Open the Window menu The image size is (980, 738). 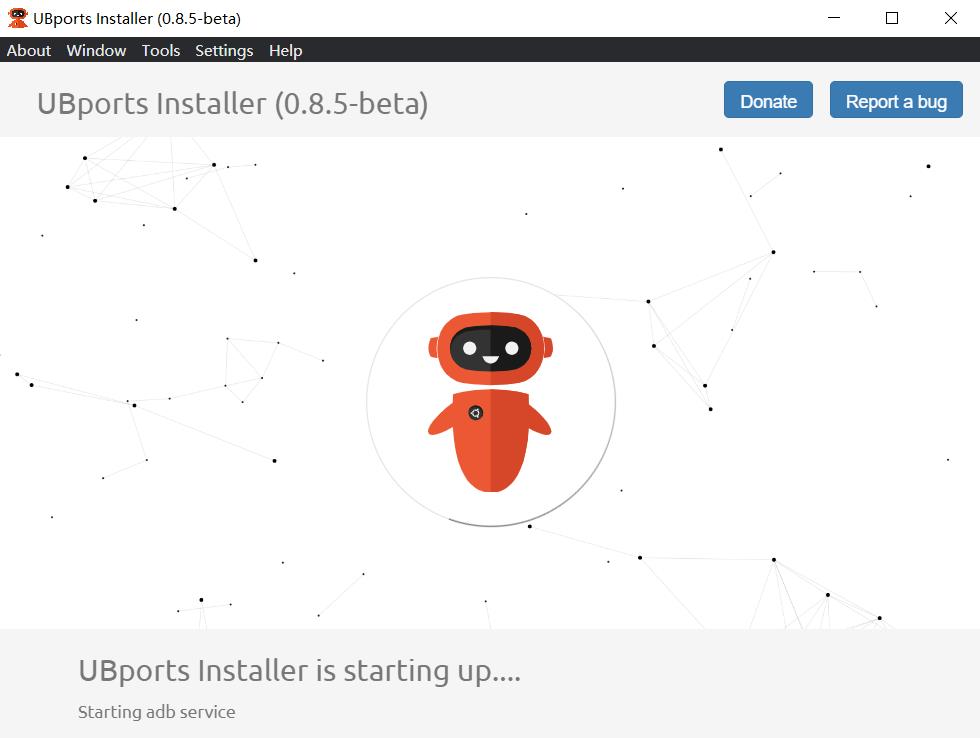96,50
